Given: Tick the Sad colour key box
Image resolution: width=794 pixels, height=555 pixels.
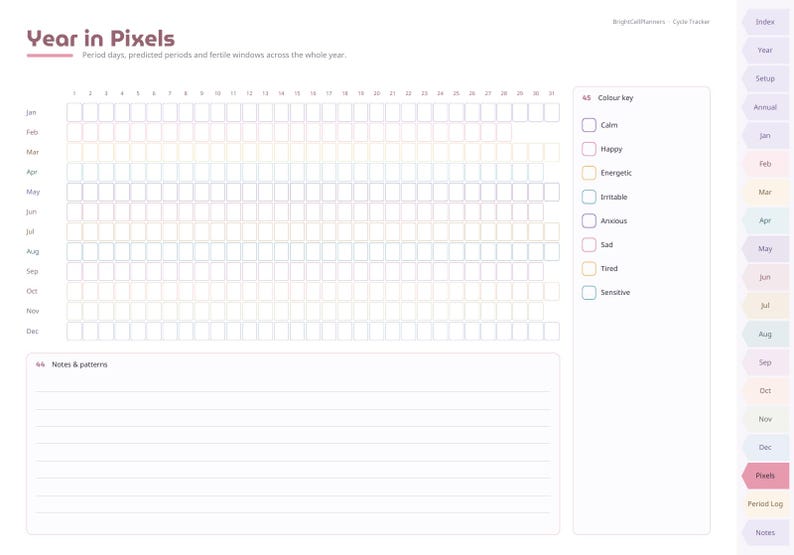Looking at the screenshot, I should click(589, 245).
